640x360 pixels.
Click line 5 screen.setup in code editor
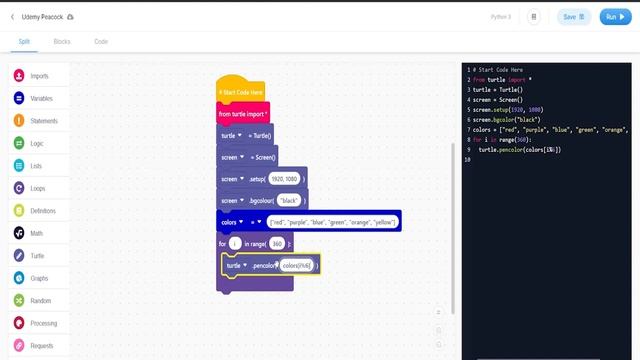[508, 110]
